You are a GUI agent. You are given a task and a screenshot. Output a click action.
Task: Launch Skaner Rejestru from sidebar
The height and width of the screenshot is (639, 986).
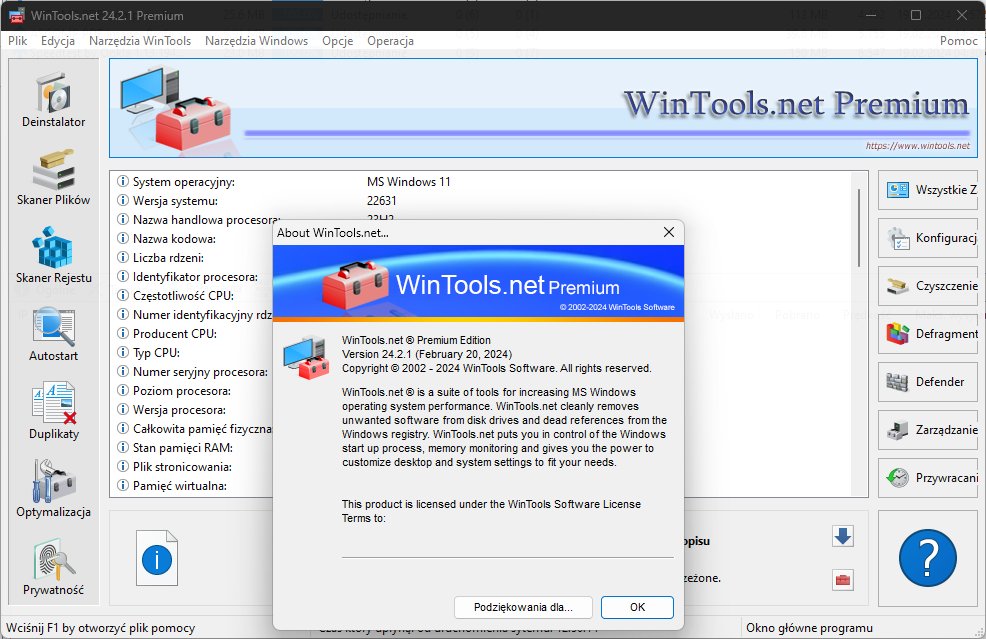click(x=53, y=257)
